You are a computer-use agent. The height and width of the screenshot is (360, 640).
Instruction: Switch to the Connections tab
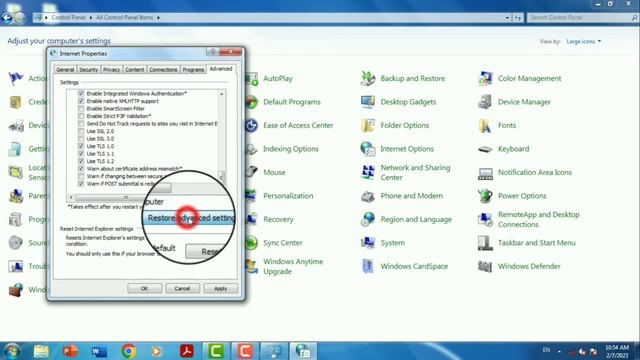coord(163,69)
